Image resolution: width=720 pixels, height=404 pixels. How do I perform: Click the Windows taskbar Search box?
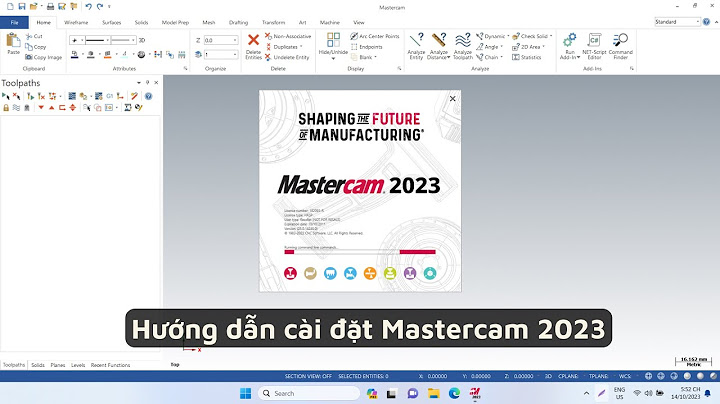point(309,393)
